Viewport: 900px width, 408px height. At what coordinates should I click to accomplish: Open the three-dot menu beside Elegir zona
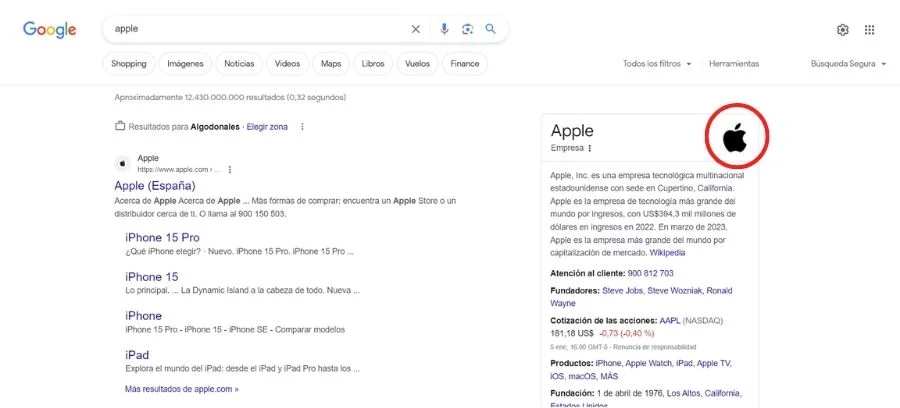[x=302, y=127]
